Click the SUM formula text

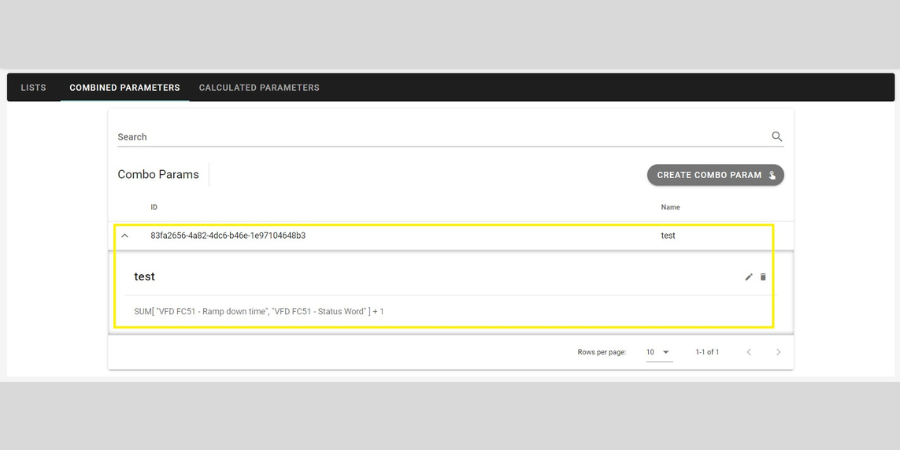pyautogui.click(x=259, y=312)
